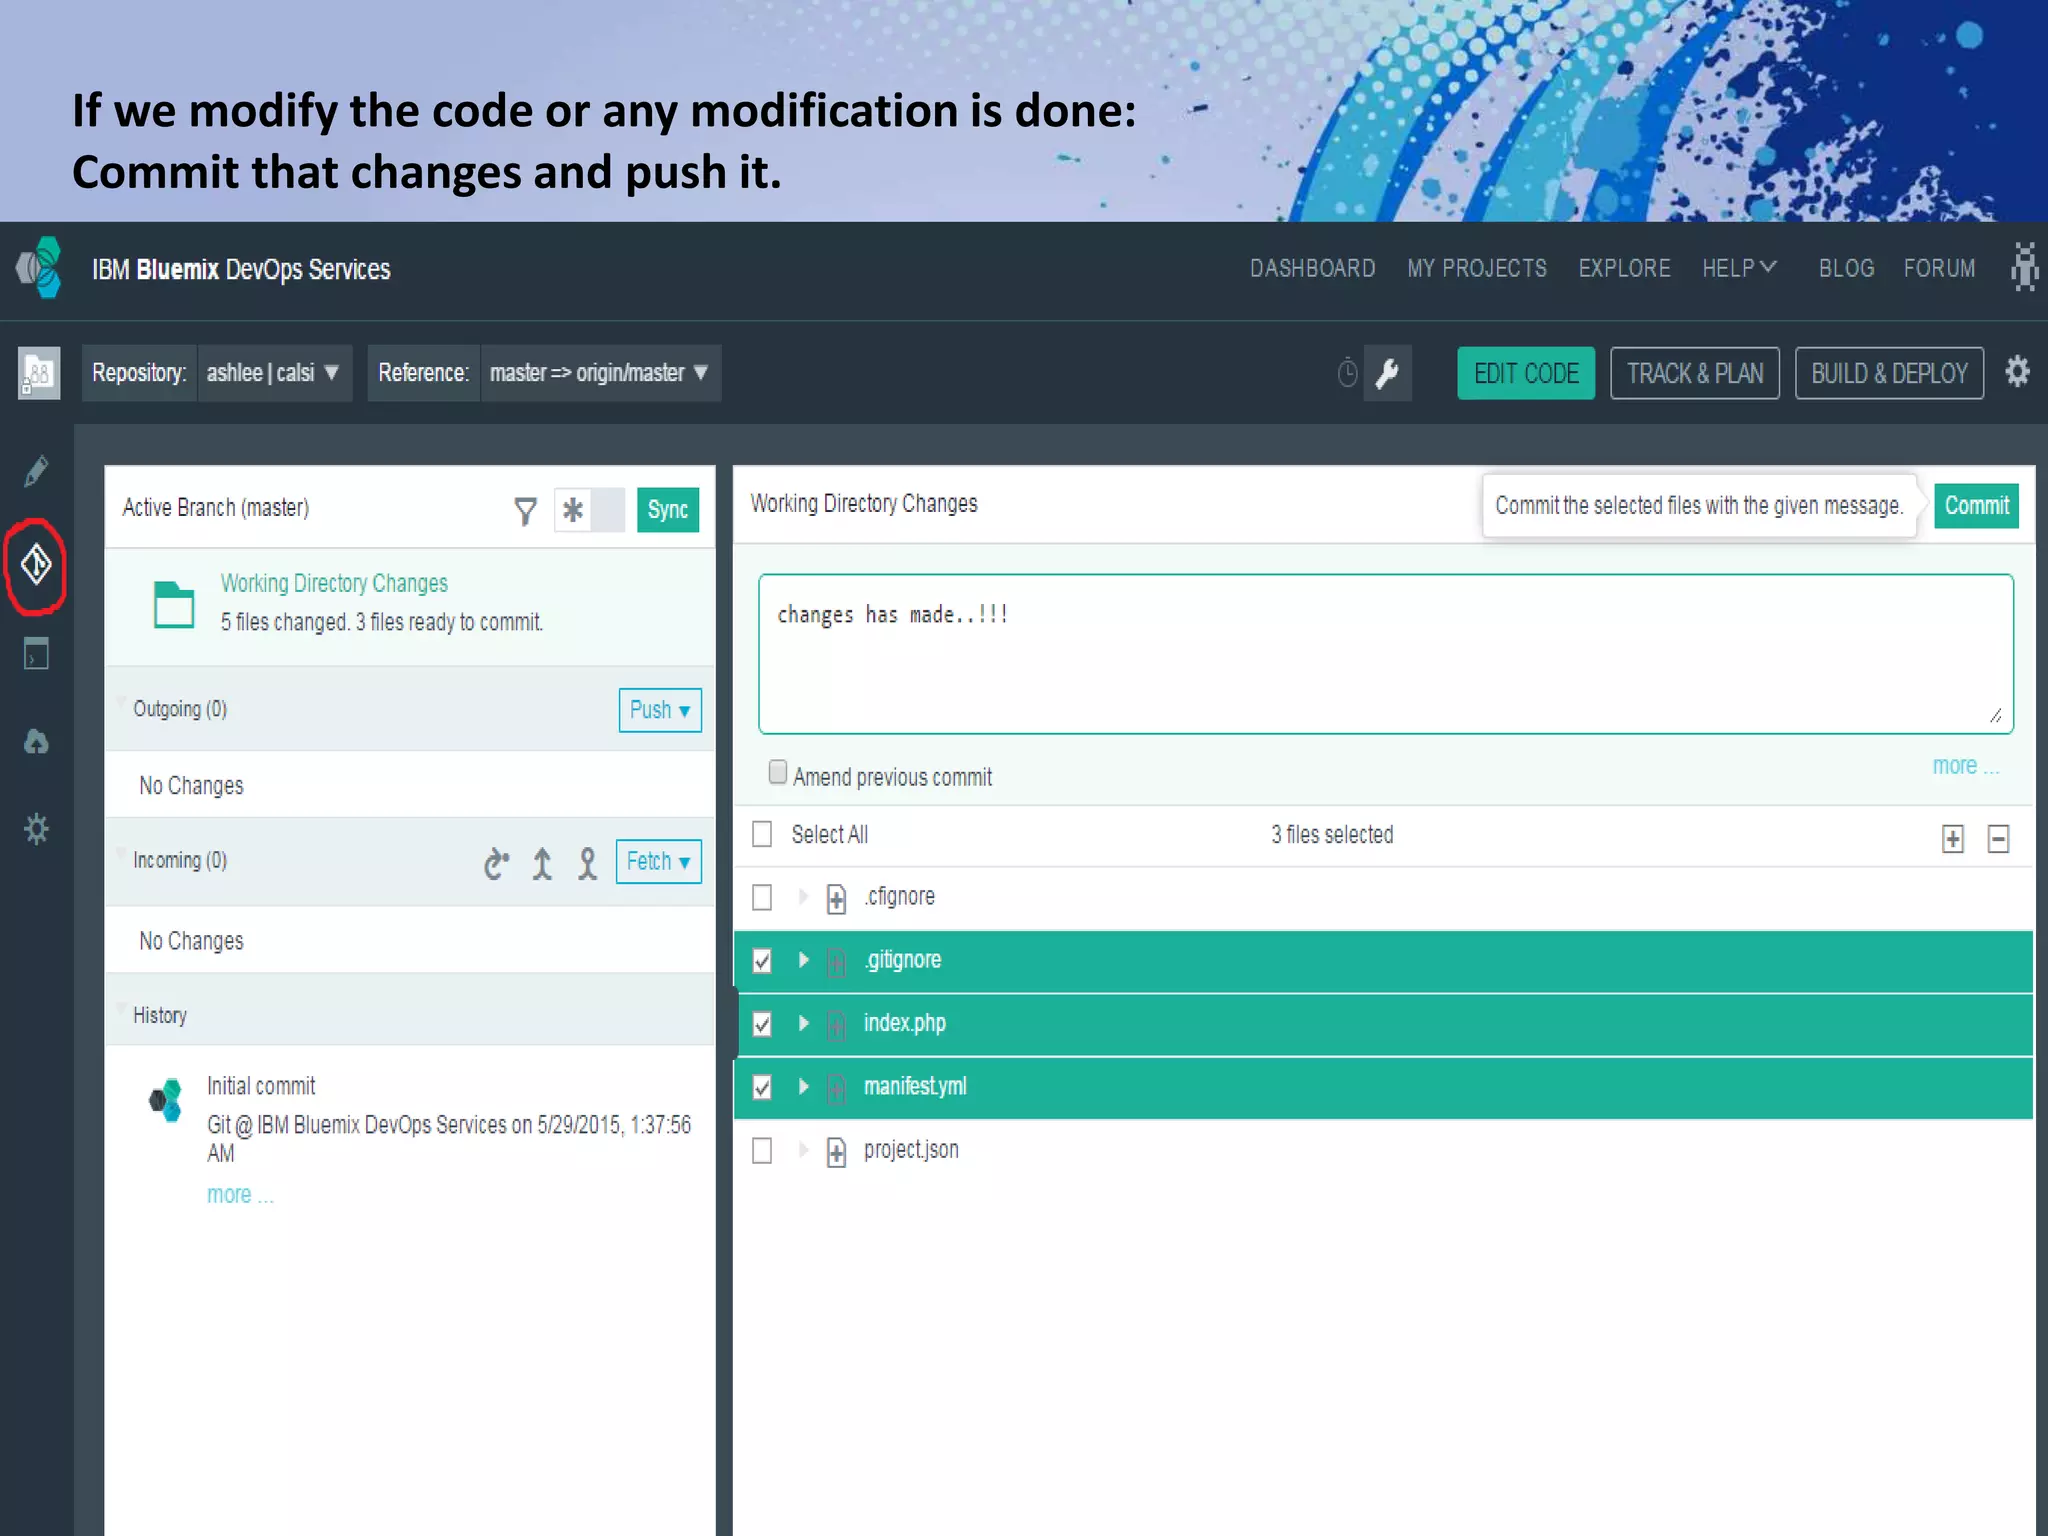The height and width of the screenshot is (1536, 2048).
Task: Click the file icon beside .cfignore
Action: coord(837,898)
